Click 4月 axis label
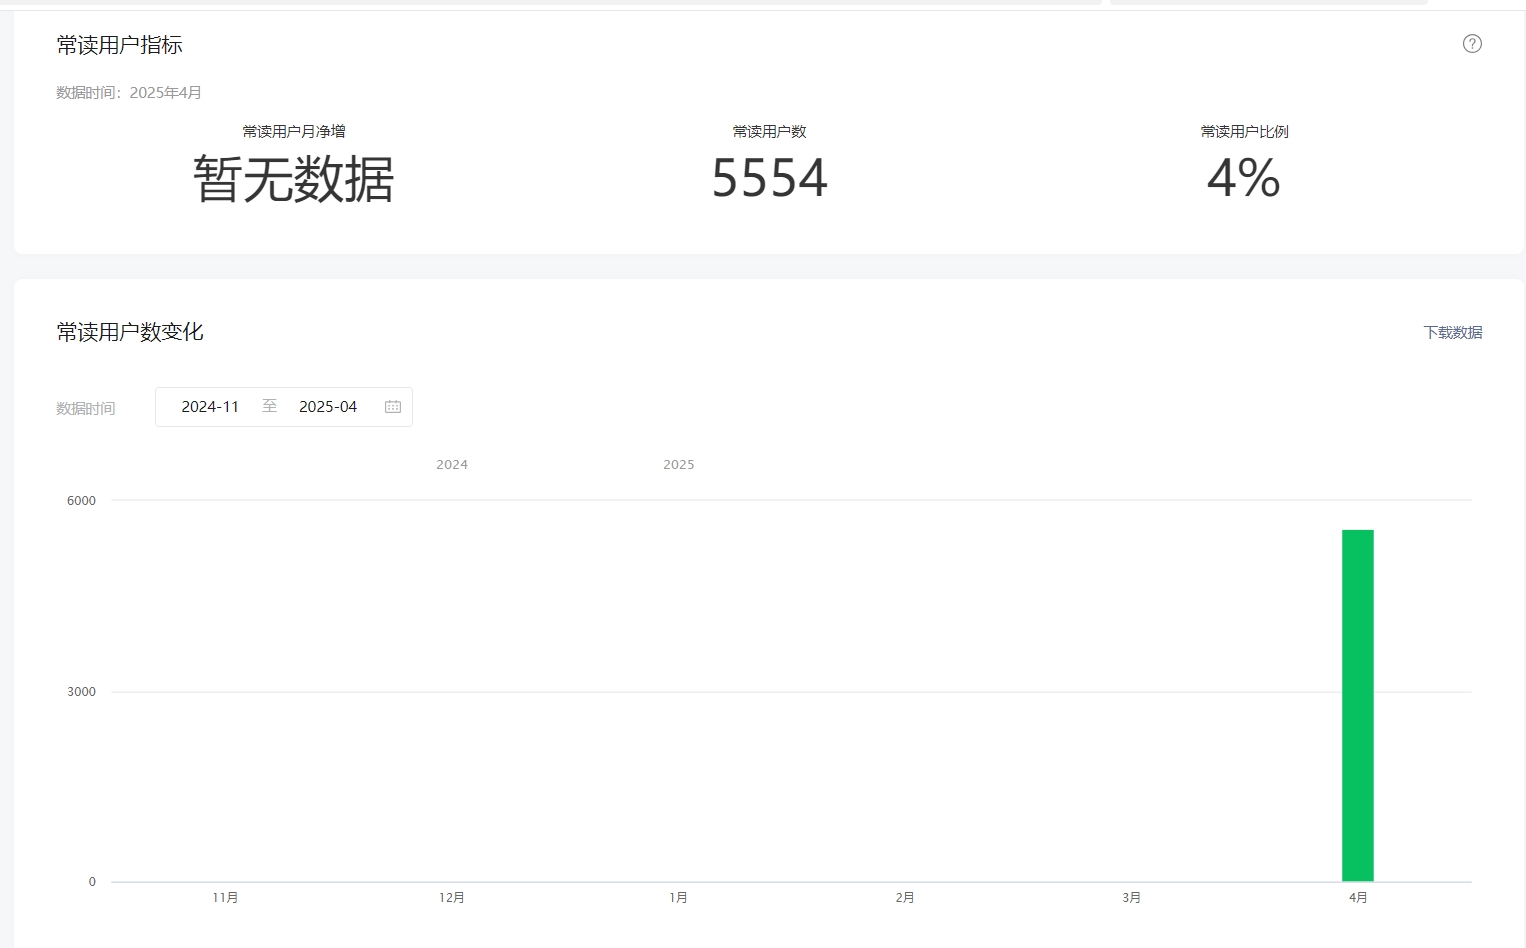1526x948 pixels. click(x=1358, y=898)
